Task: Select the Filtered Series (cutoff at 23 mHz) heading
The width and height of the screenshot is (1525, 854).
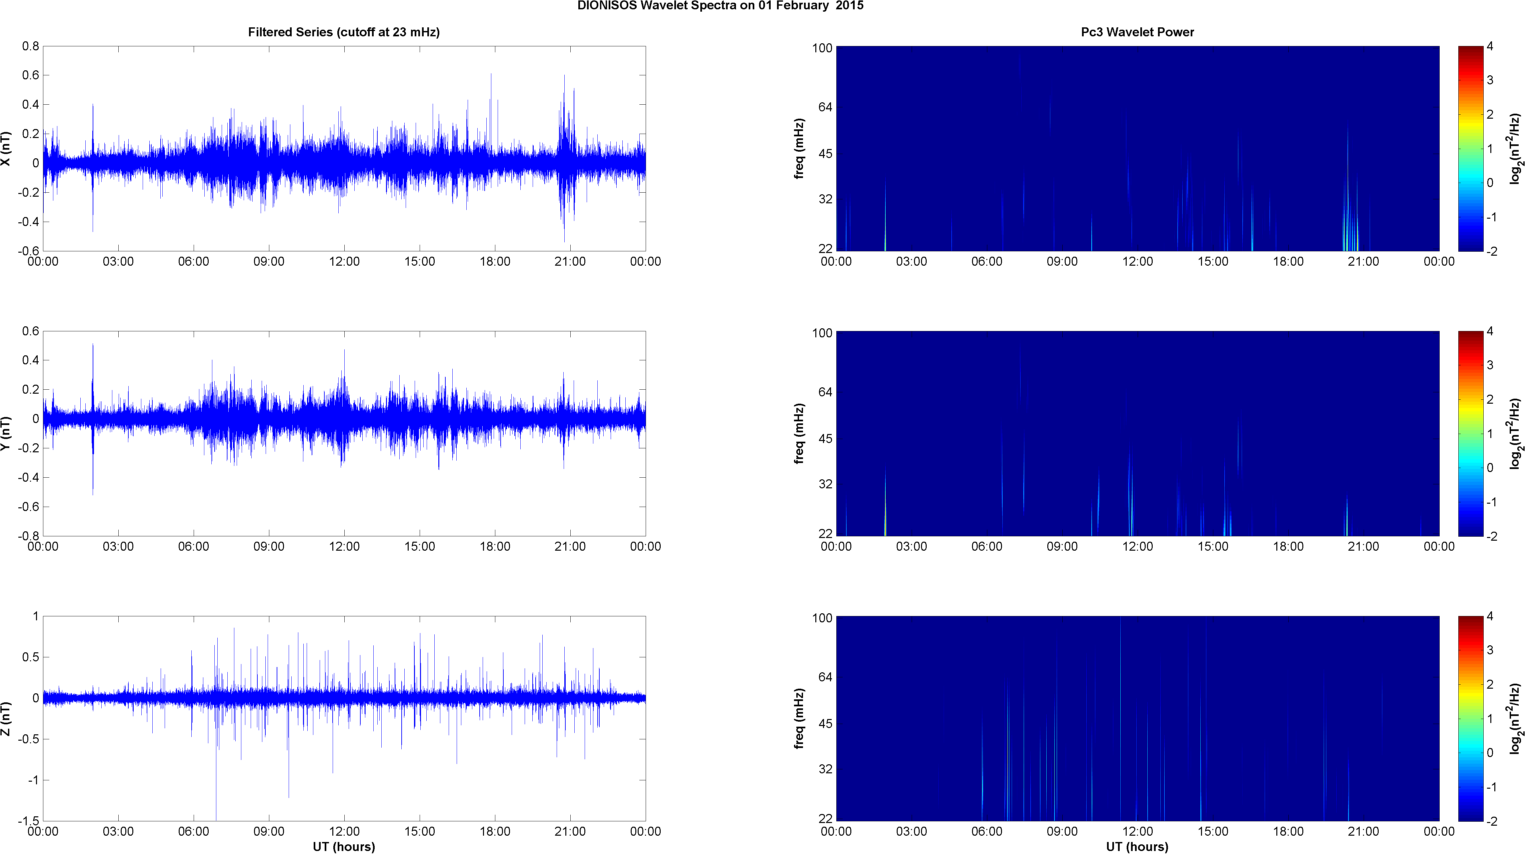Action: click(x=344, y=32)
